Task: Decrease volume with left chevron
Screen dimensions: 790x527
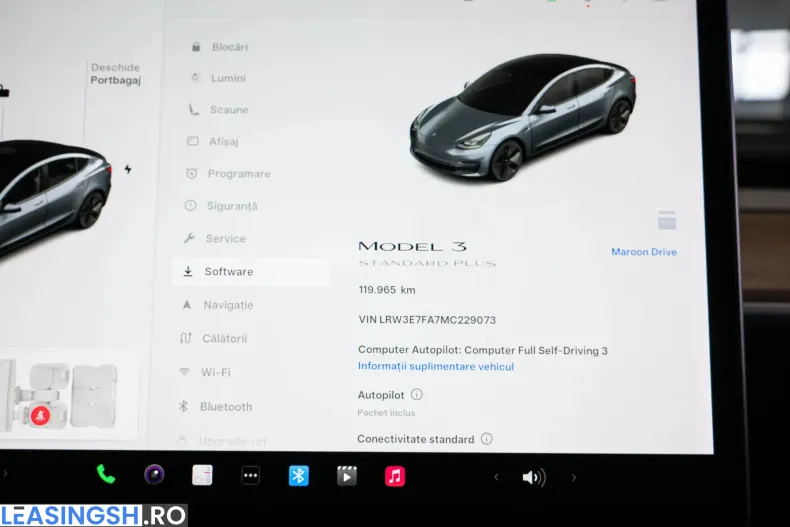Action: tap(496, 477)
